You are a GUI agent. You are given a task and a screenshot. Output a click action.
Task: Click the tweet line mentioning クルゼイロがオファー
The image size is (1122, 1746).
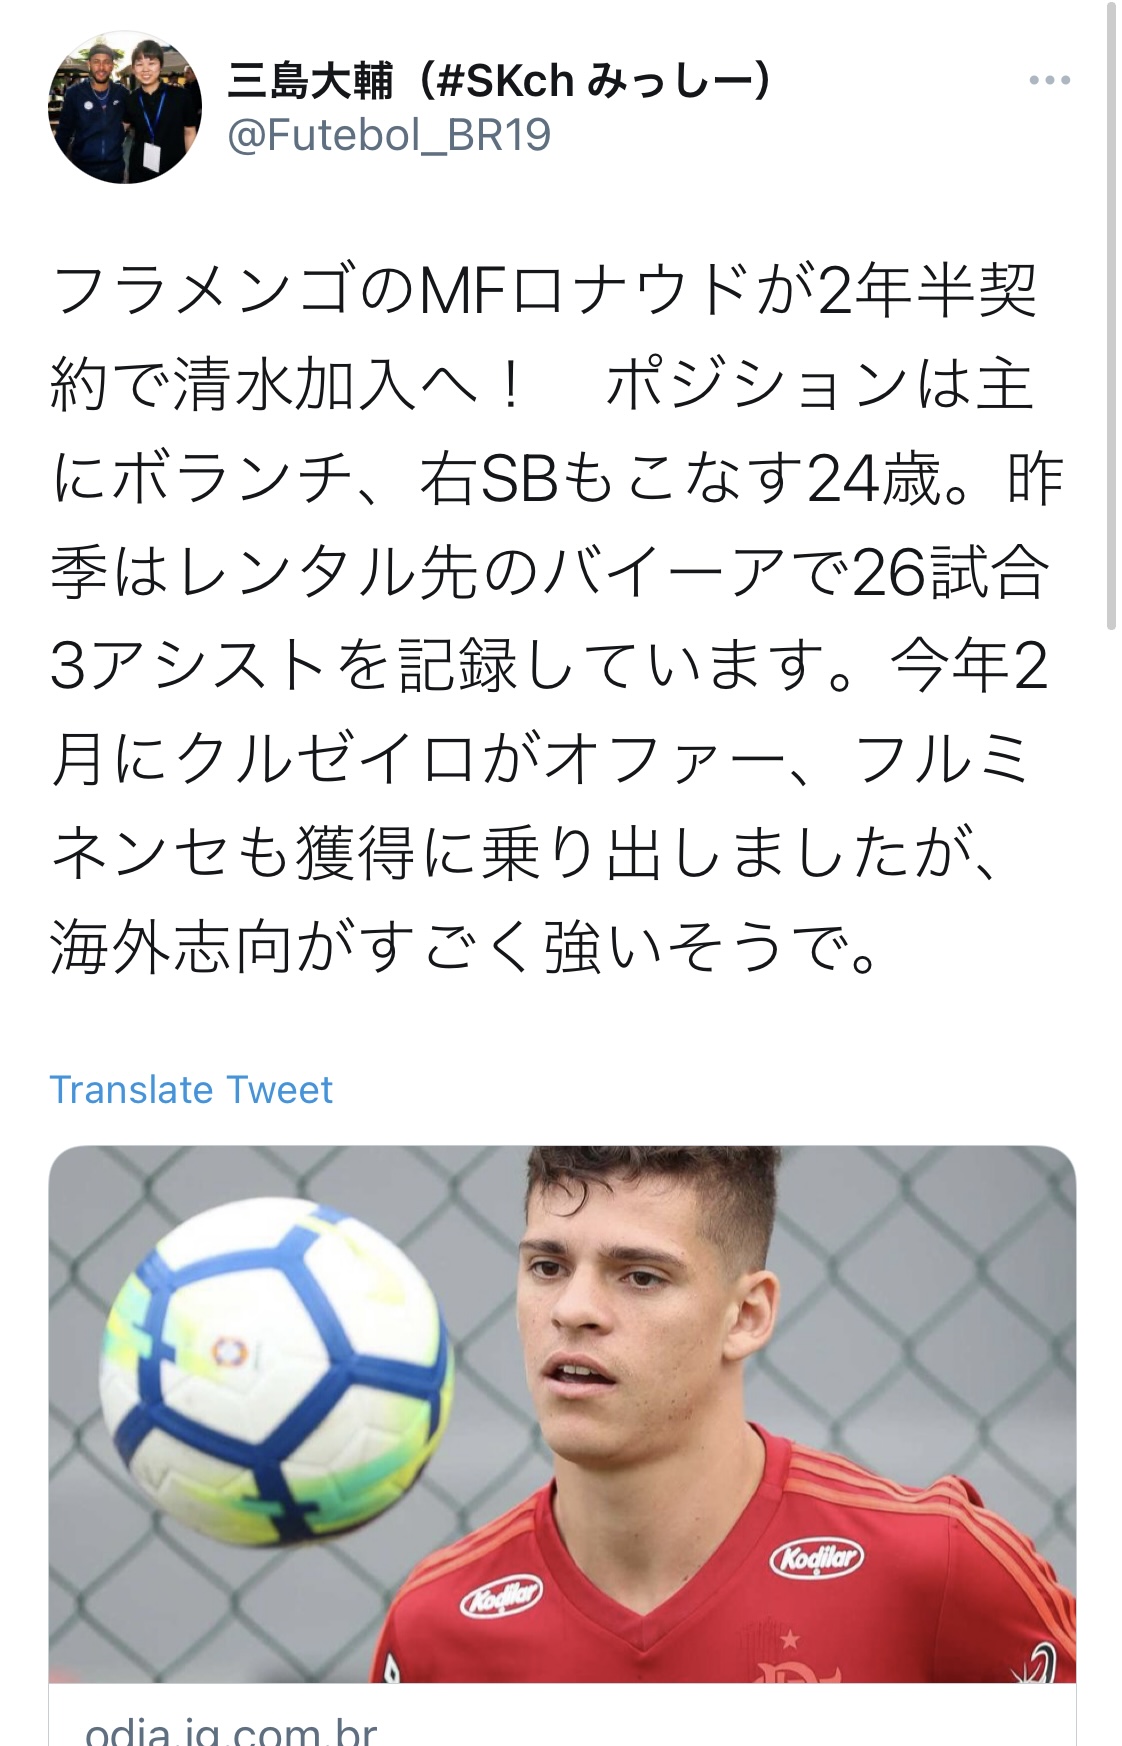coord(540,760)
